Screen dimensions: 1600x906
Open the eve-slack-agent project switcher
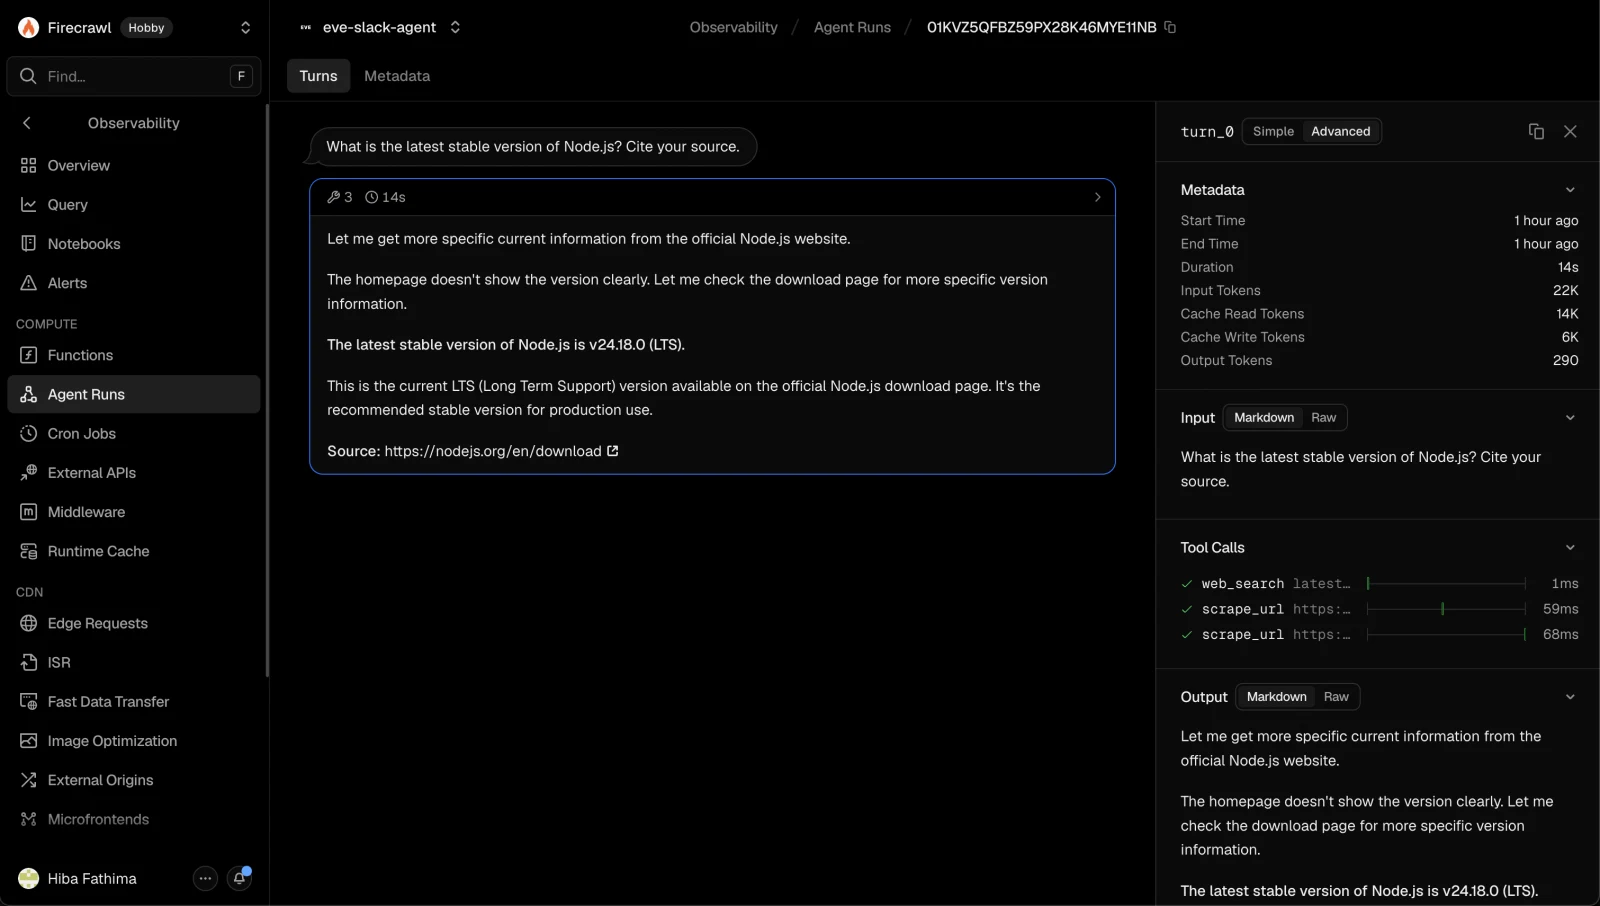pyautogui.click(x=455, y=27)
